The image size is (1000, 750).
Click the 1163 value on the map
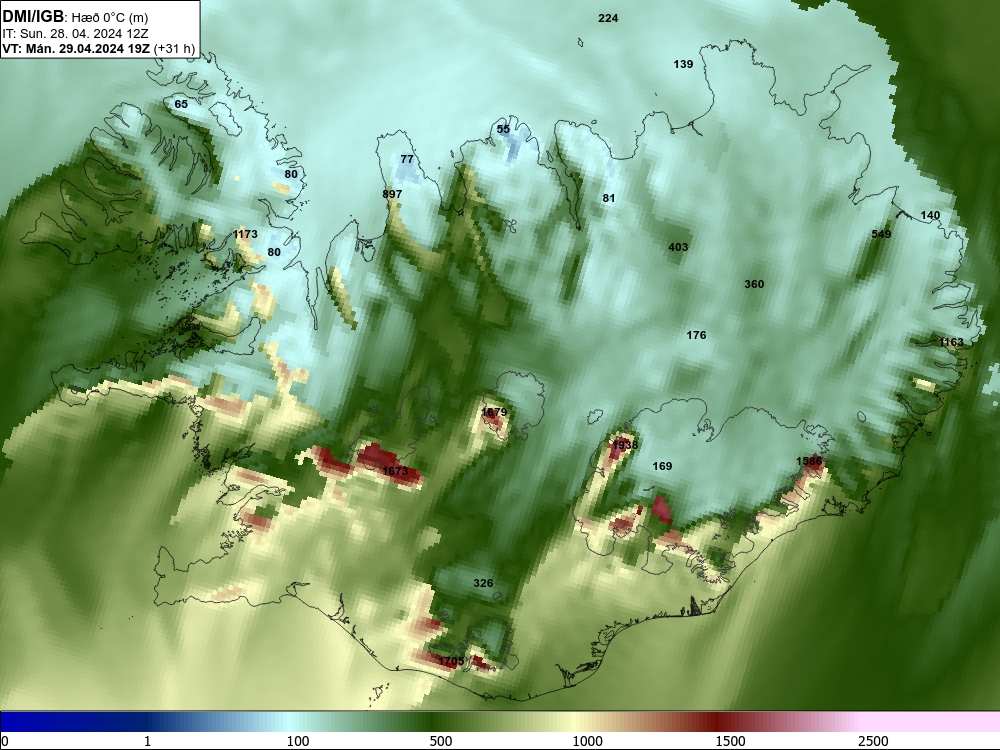coord(951,342)
